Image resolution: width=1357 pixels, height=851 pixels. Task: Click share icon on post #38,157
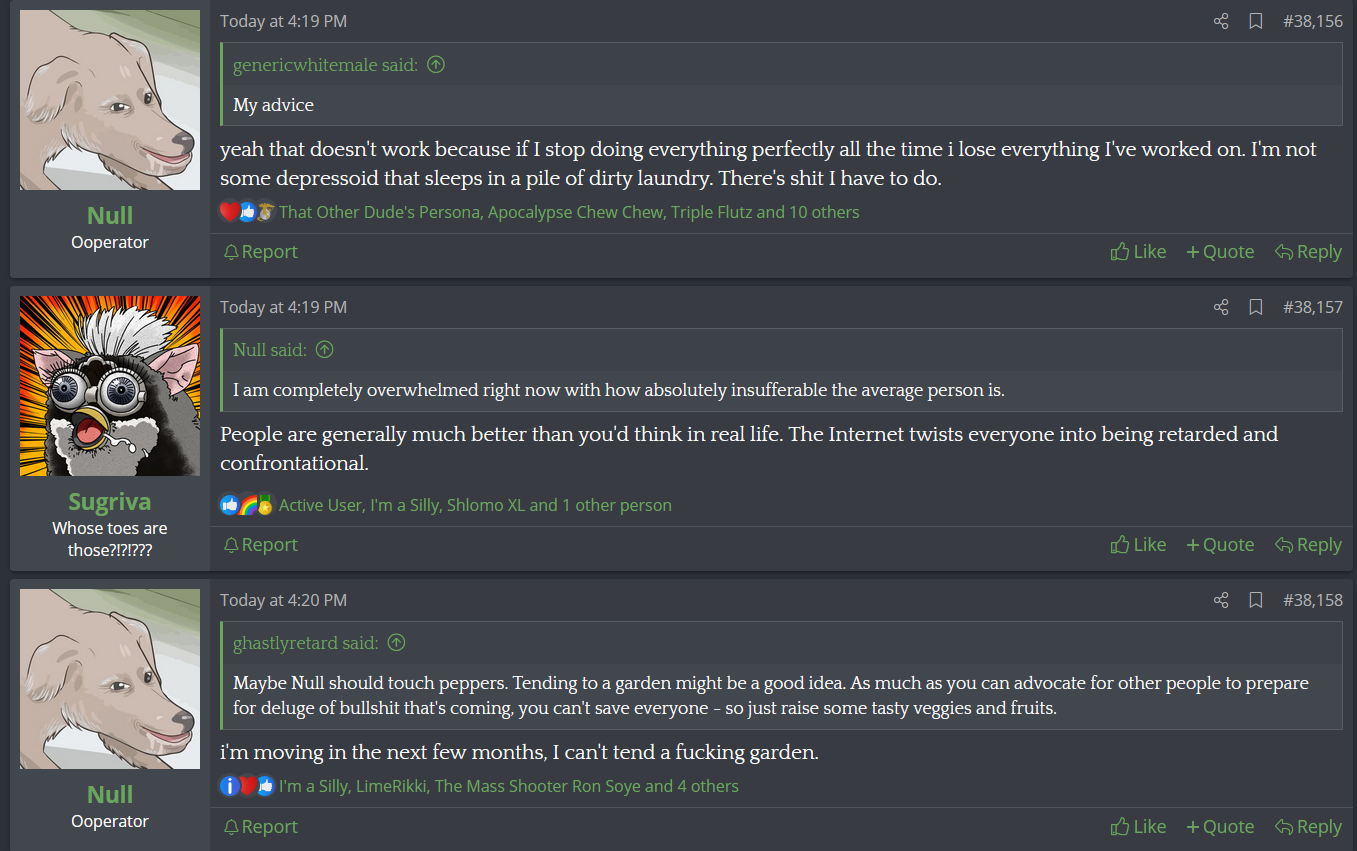pos(1221,307)
